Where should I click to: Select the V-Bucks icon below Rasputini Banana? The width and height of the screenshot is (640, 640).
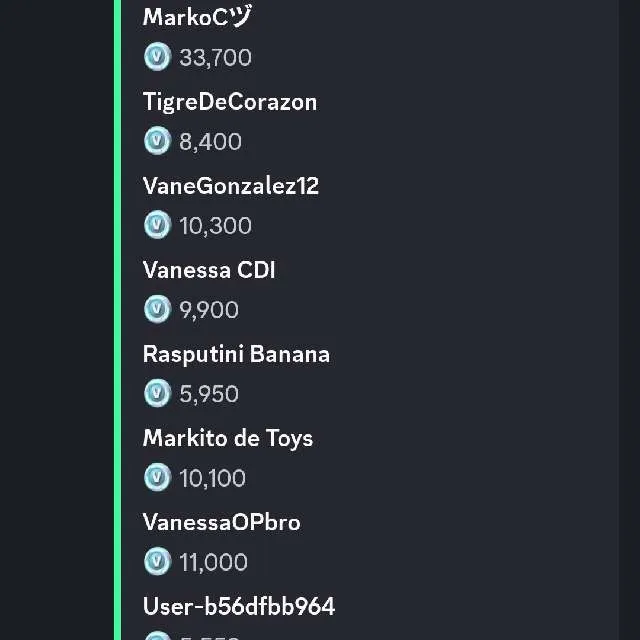point(157,393)
